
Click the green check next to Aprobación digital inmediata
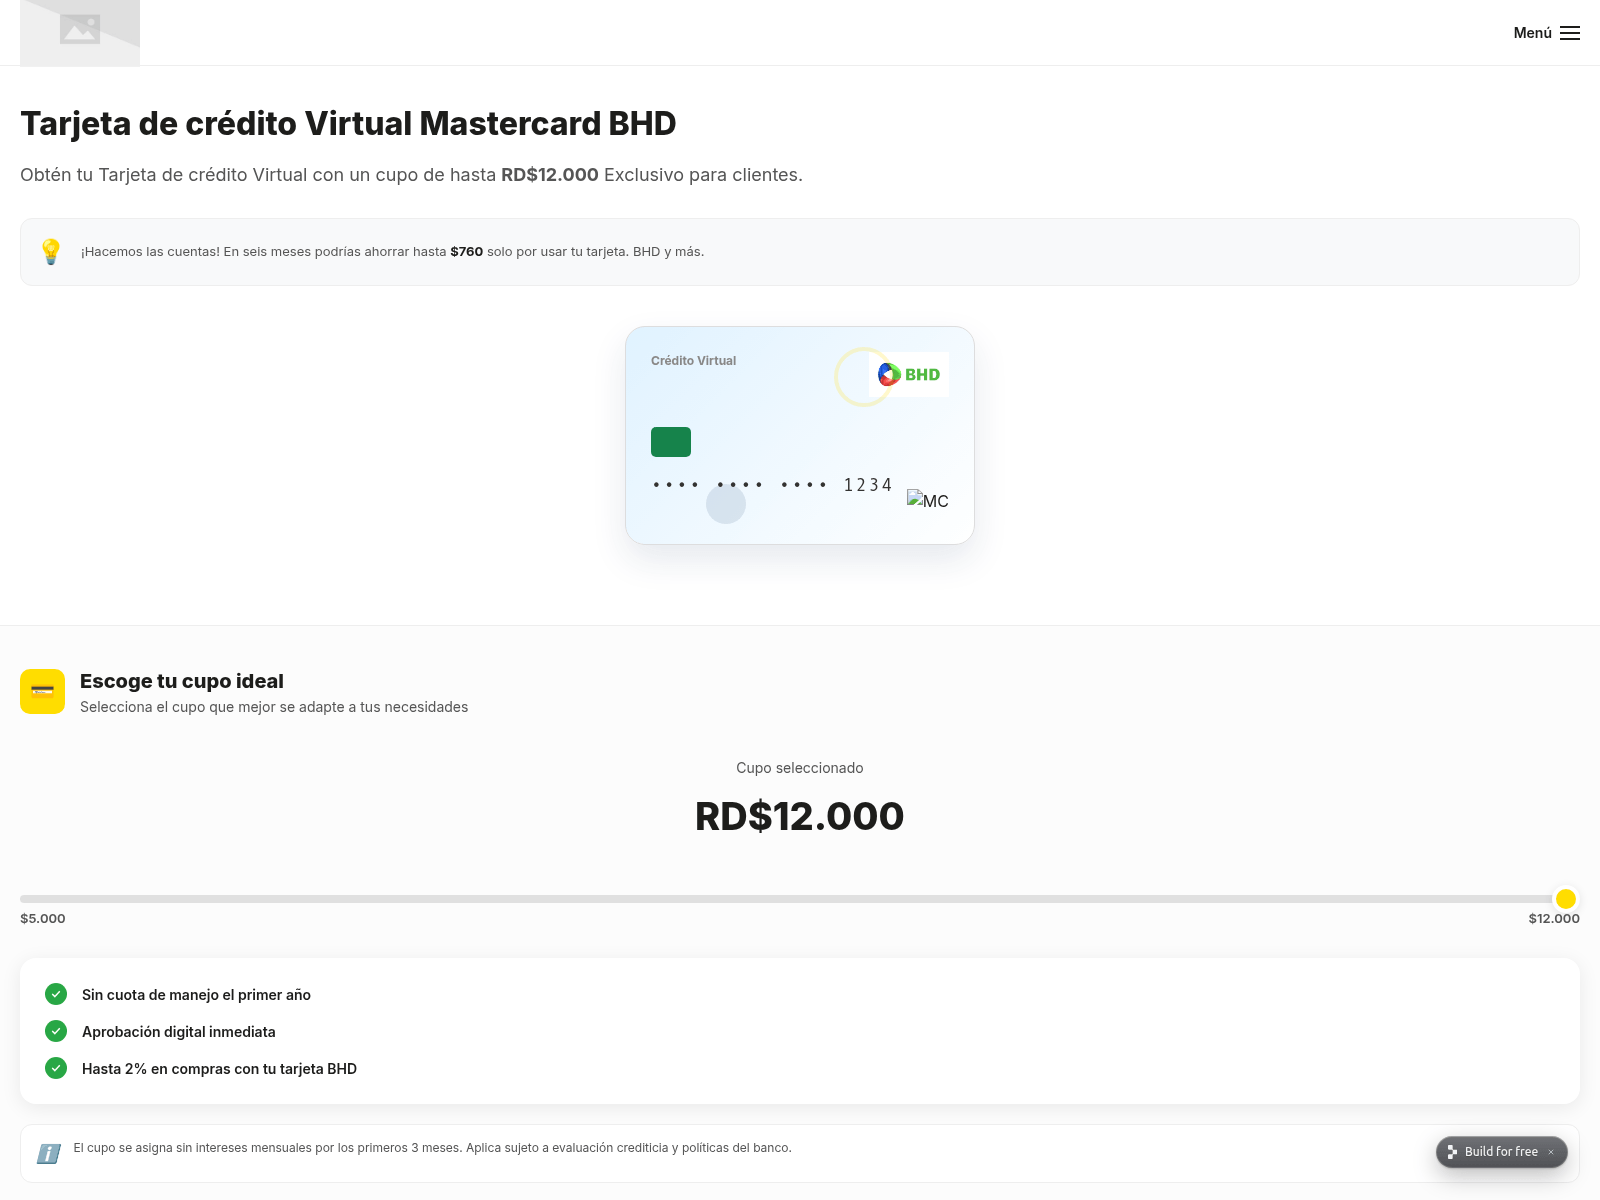[x=56, y=1031]
